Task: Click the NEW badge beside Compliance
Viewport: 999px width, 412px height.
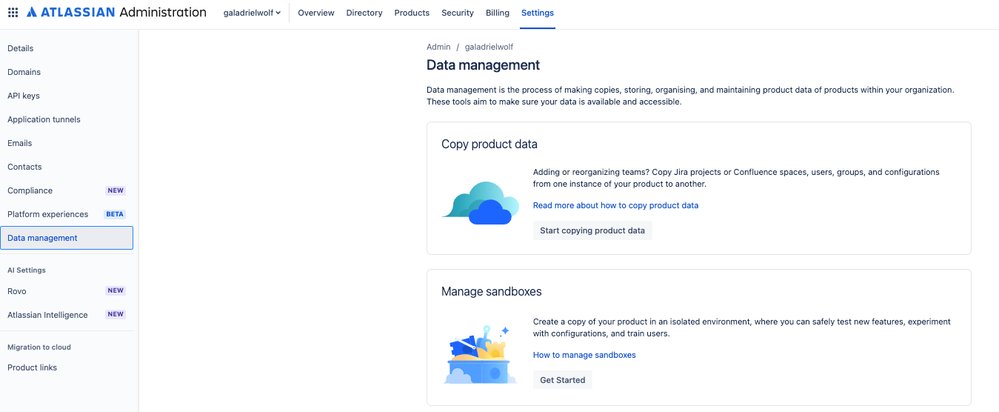Action: click(x=115, y=190)
